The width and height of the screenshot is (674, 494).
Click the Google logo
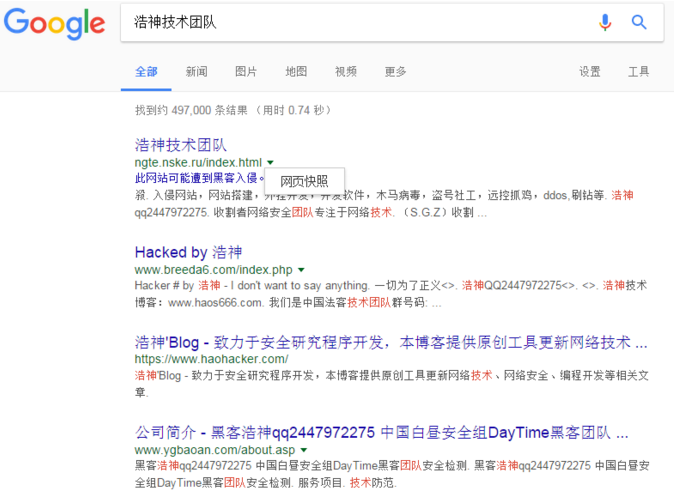tap(54, 24)
